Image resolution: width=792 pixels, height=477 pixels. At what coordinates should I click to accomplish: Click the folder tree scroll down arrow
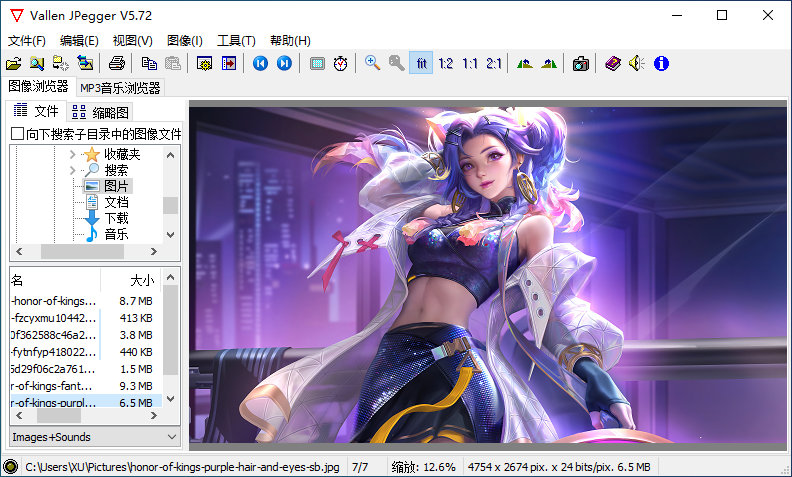point(170,235)
